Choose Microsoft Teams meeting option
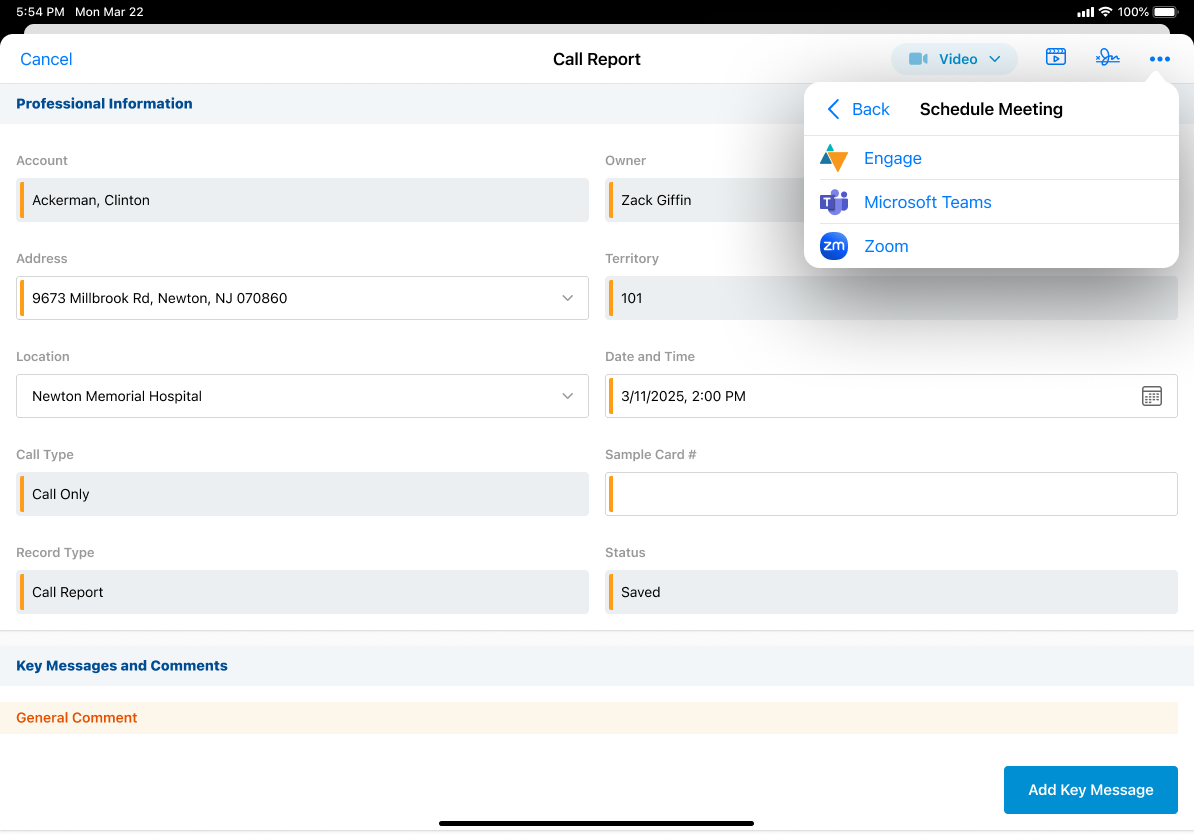 928,202
